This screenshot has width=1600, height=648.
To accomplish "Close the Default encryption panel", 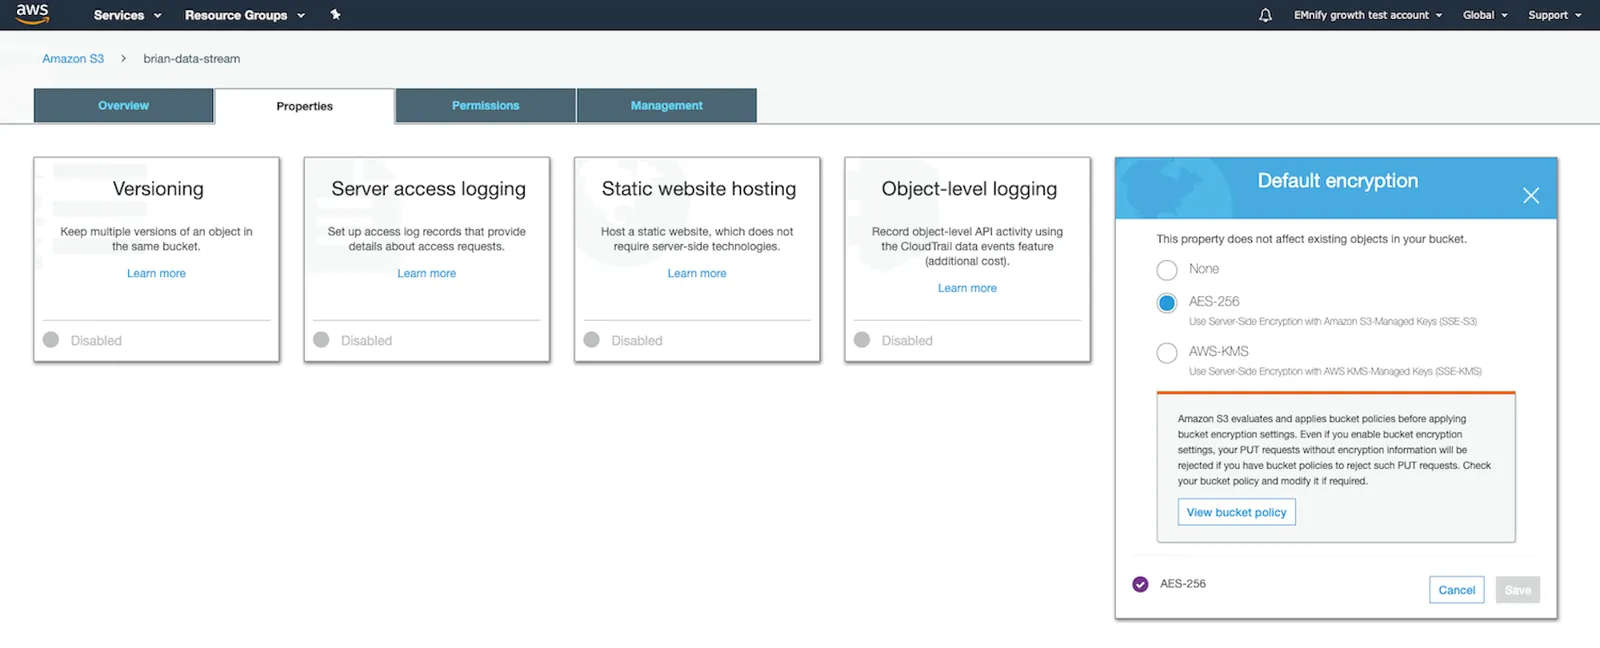I will coord(1531,196).
